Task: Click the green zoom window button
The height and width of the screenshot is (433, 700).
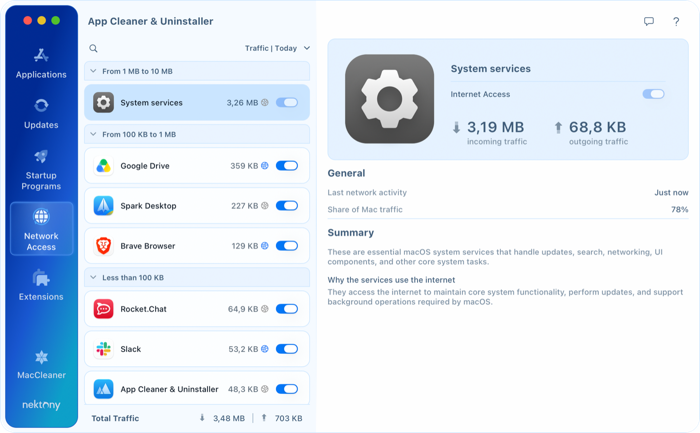Action: [x=55, y=21]
